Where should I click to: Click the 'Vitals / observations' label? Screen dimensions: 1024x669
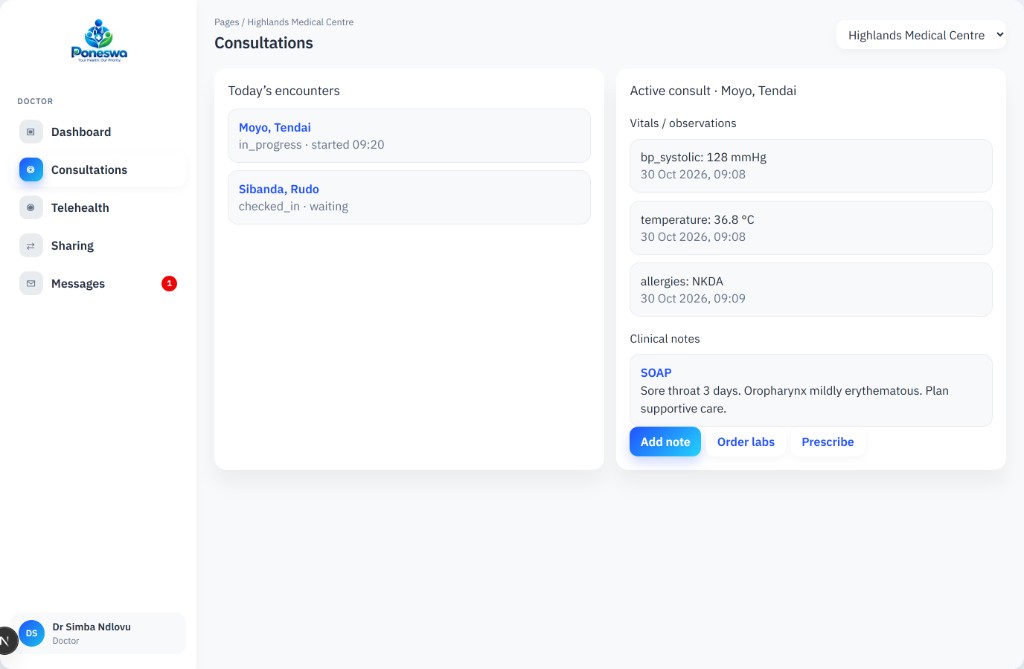click(x=682, y=123)
